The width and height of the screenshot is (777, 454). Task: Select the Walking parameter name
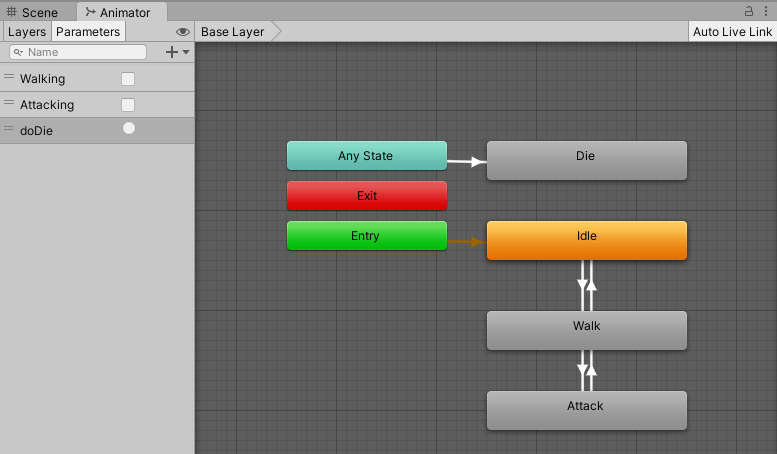point(43,79)
